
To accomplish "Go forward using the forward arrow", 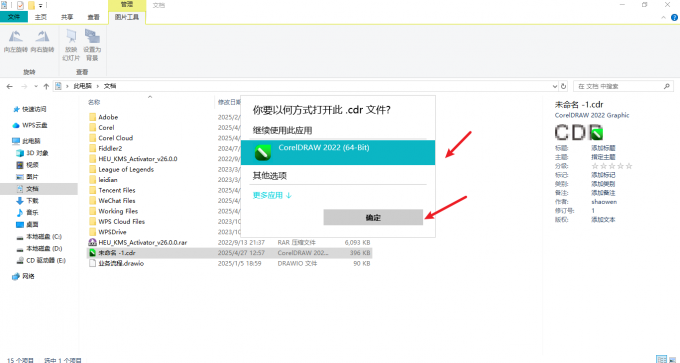I will [24, 86].
